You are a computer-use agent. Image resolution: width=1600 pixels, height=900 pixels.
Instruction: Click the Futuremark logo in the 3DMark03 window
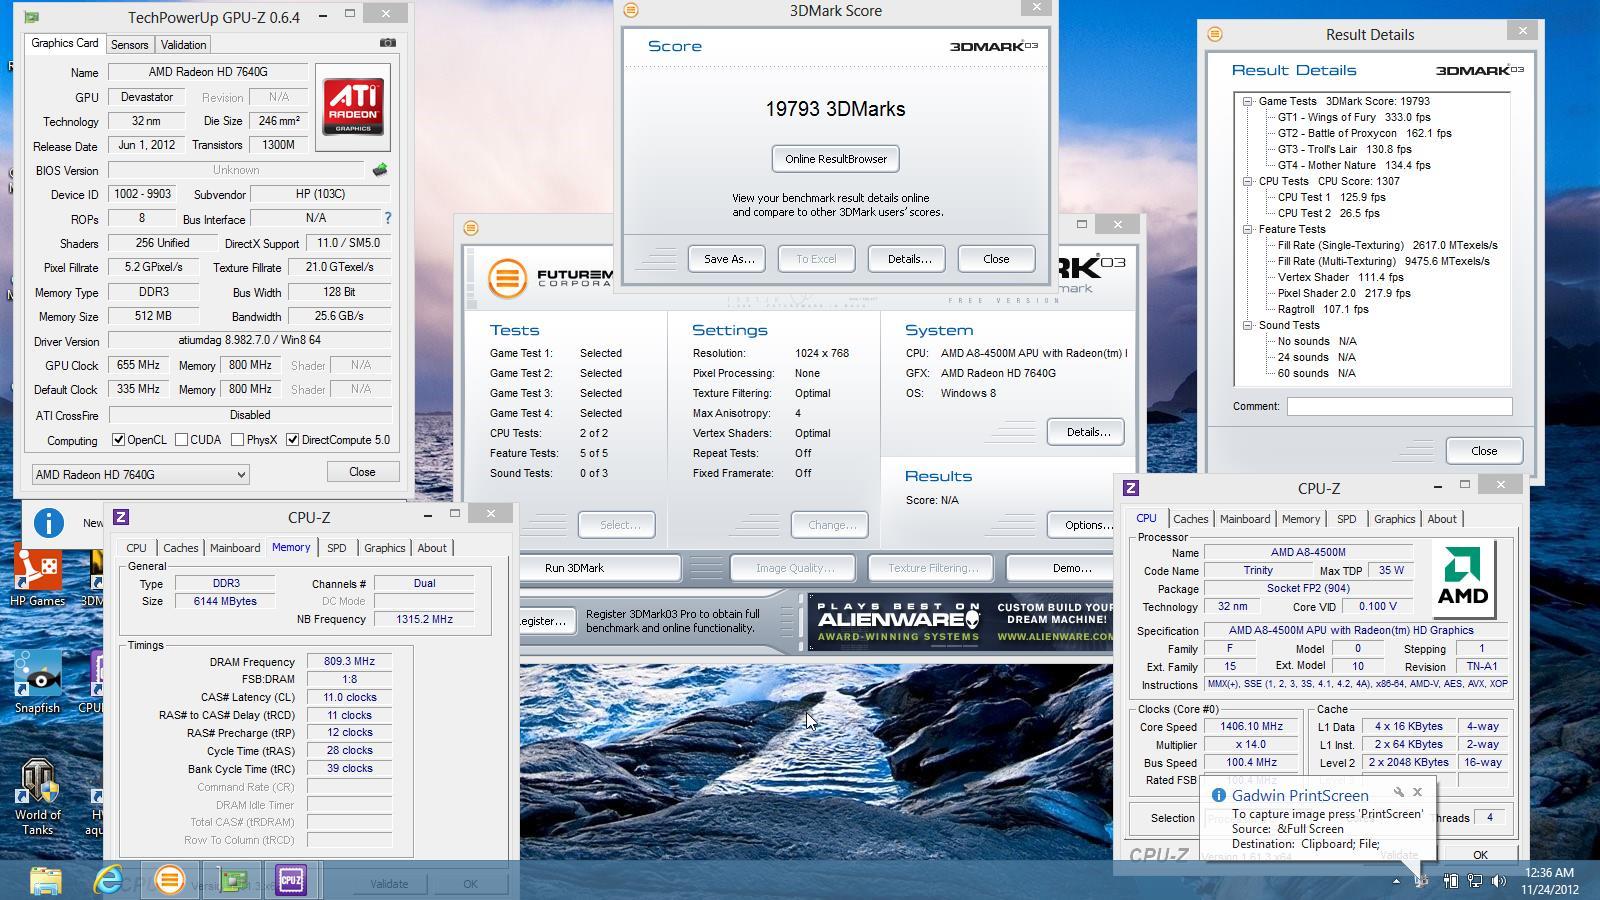click(x=507, y=277)
